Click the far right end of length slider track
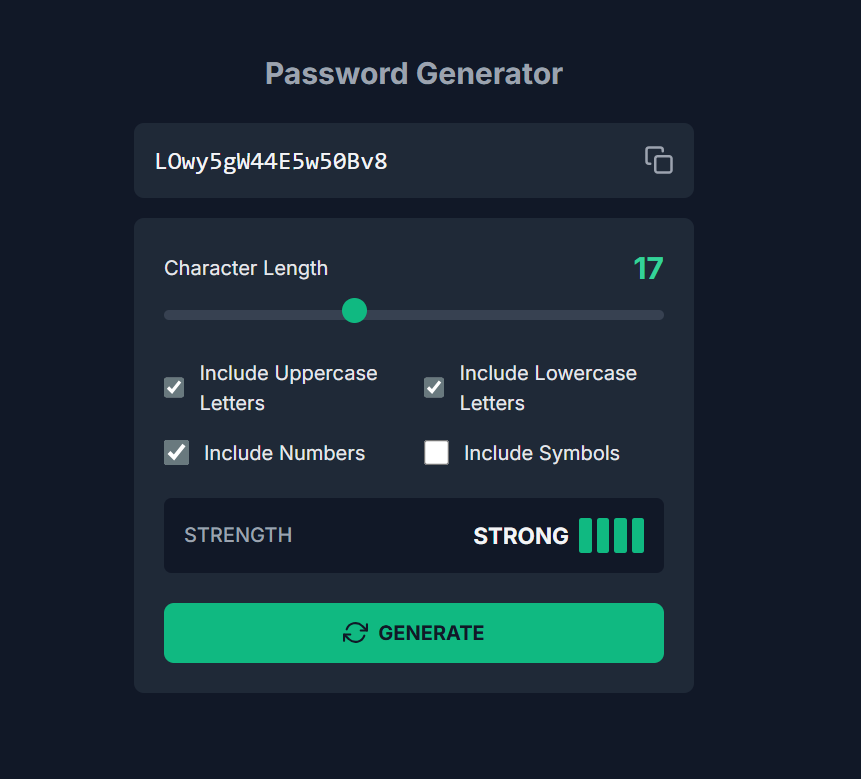Image resolution: width=861 pixels, height=779 pixels. pyautogui.click(x=660, y=315)
